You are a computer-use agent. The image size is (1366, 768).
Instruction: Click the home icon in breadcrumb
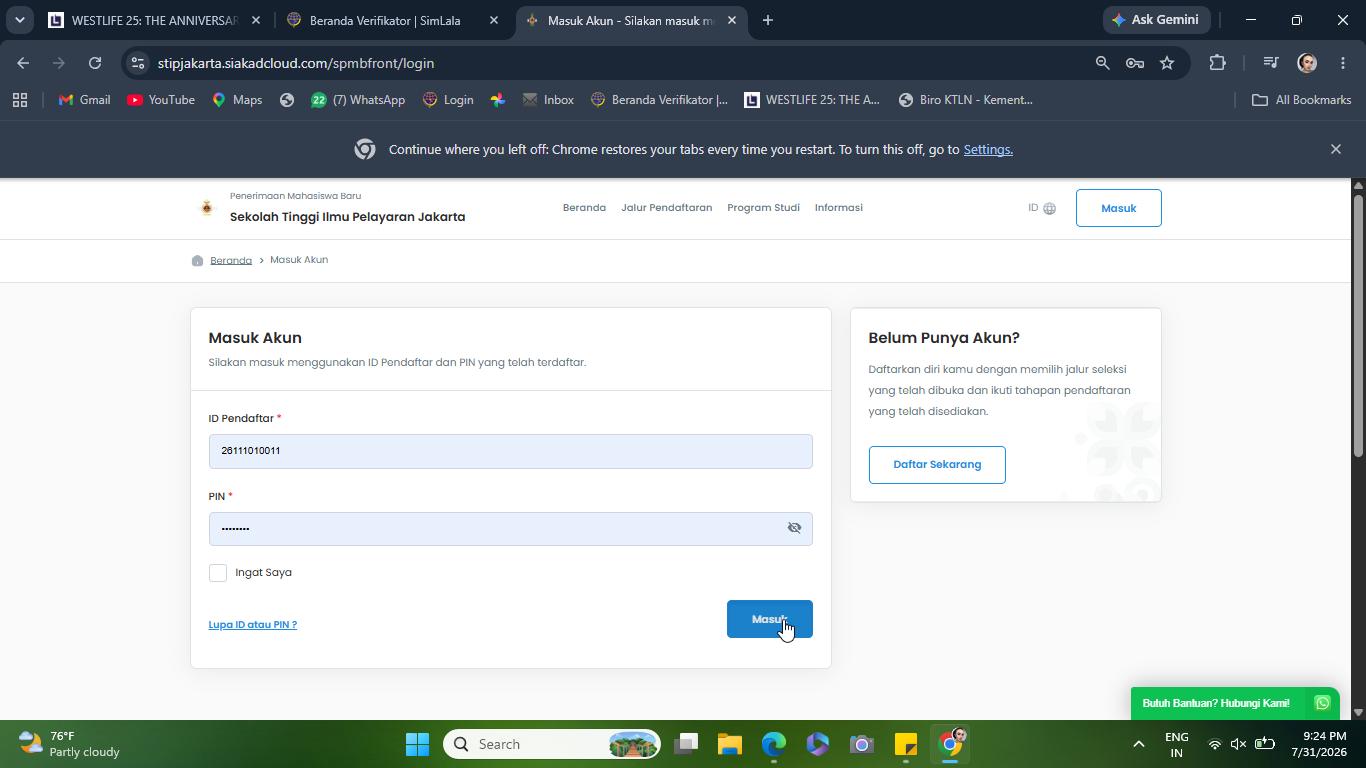(198, 260)
